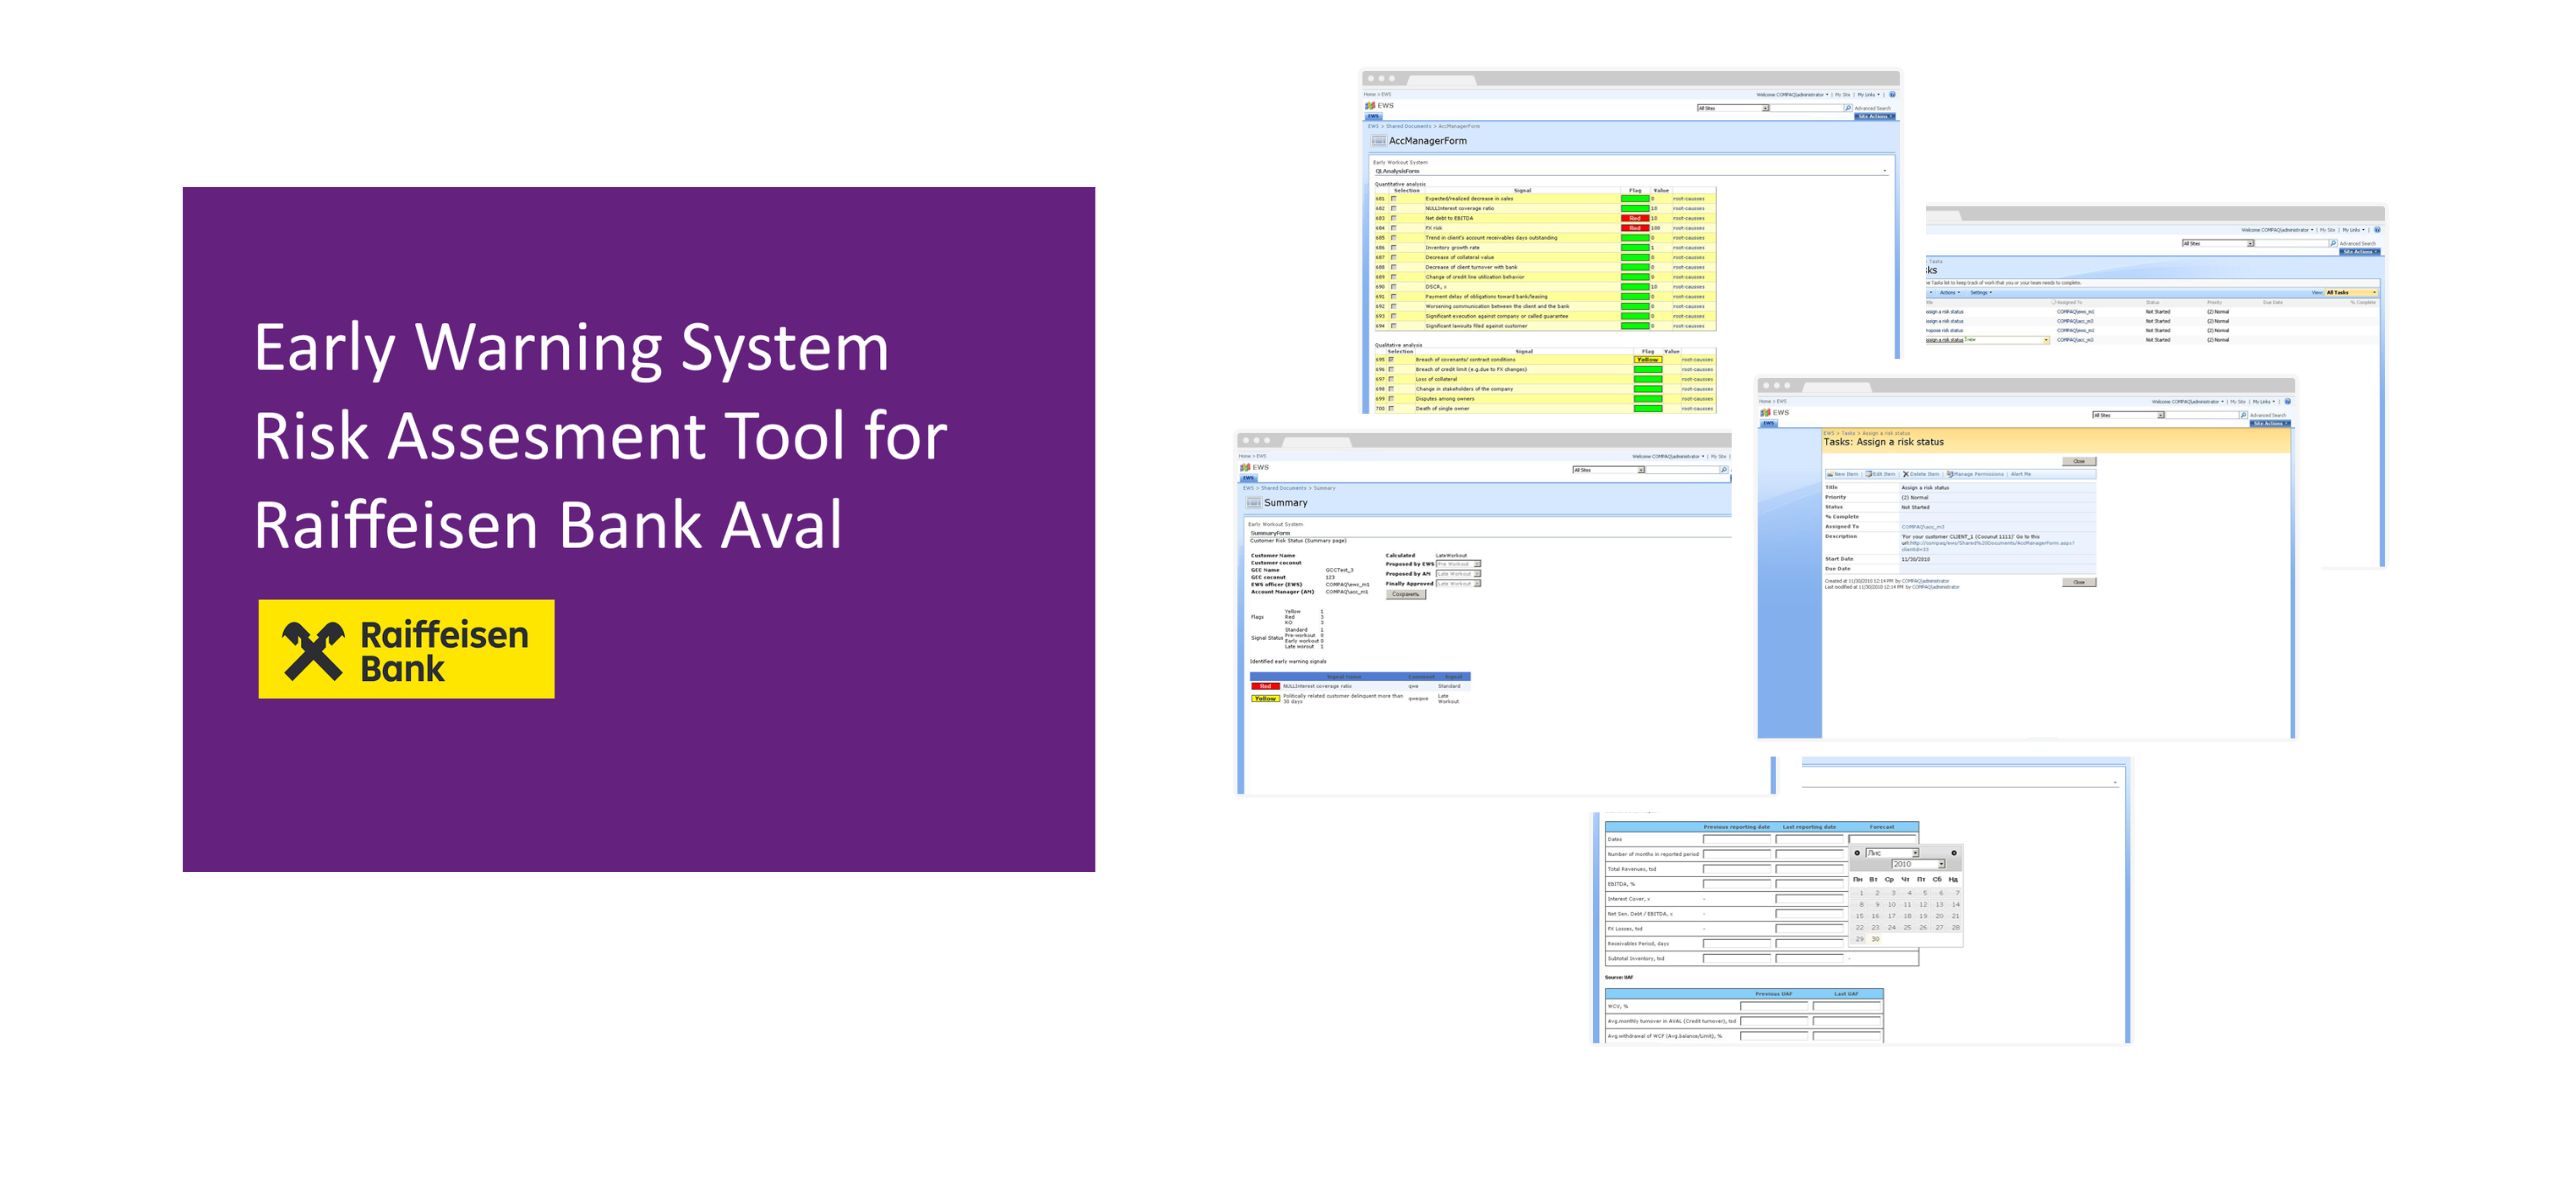The width and height of the screenshot is (2576, 1180).
Task: Select the EWS tab in Summary window
Action: [x=1248, y=478]
